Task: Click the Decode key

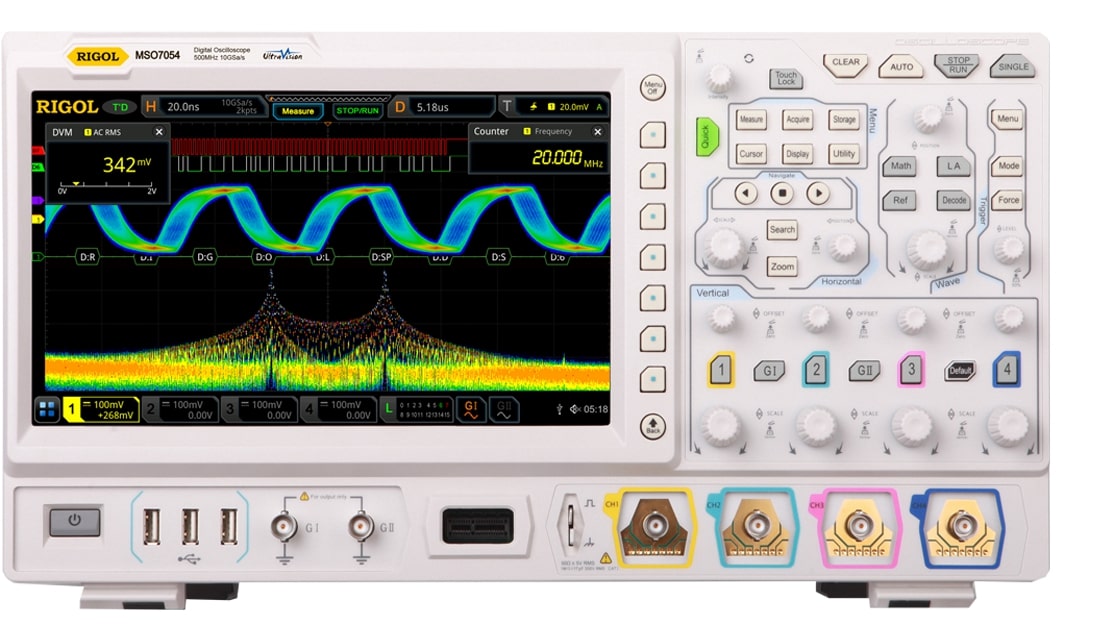Action: (953, 201)
